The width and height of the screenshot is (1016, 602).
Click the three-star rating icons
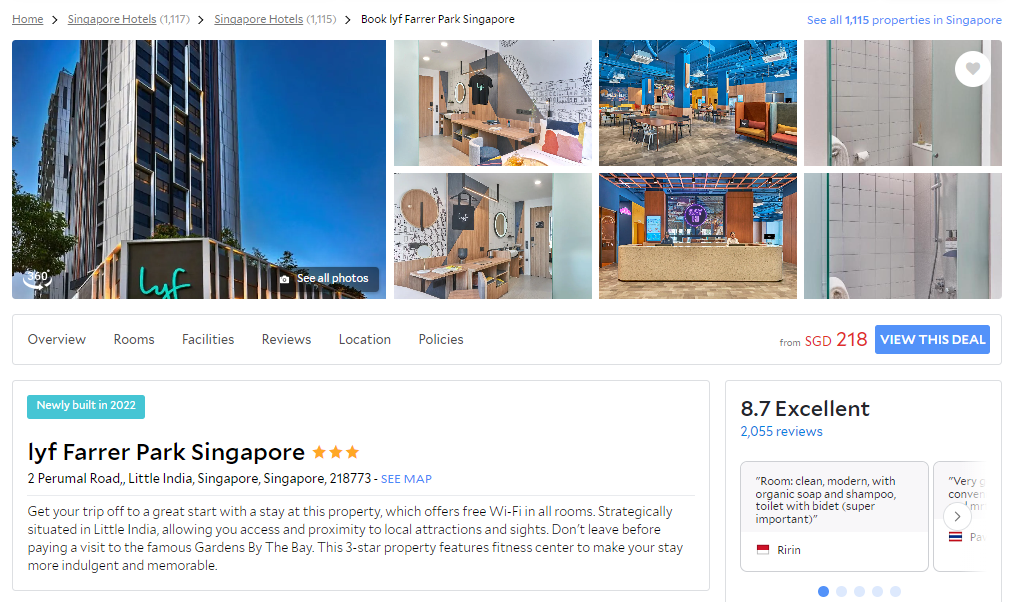click(x=336, y=452)
